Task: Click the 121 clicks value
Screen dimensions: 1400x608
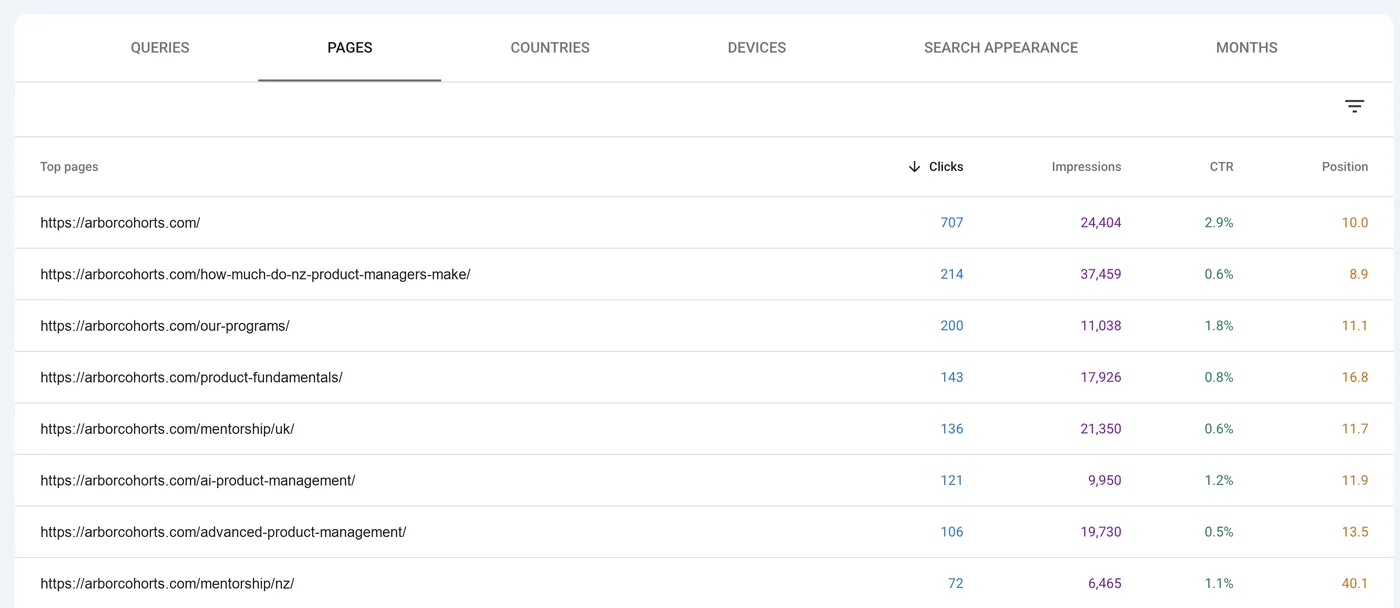Action: pos(952,480)
